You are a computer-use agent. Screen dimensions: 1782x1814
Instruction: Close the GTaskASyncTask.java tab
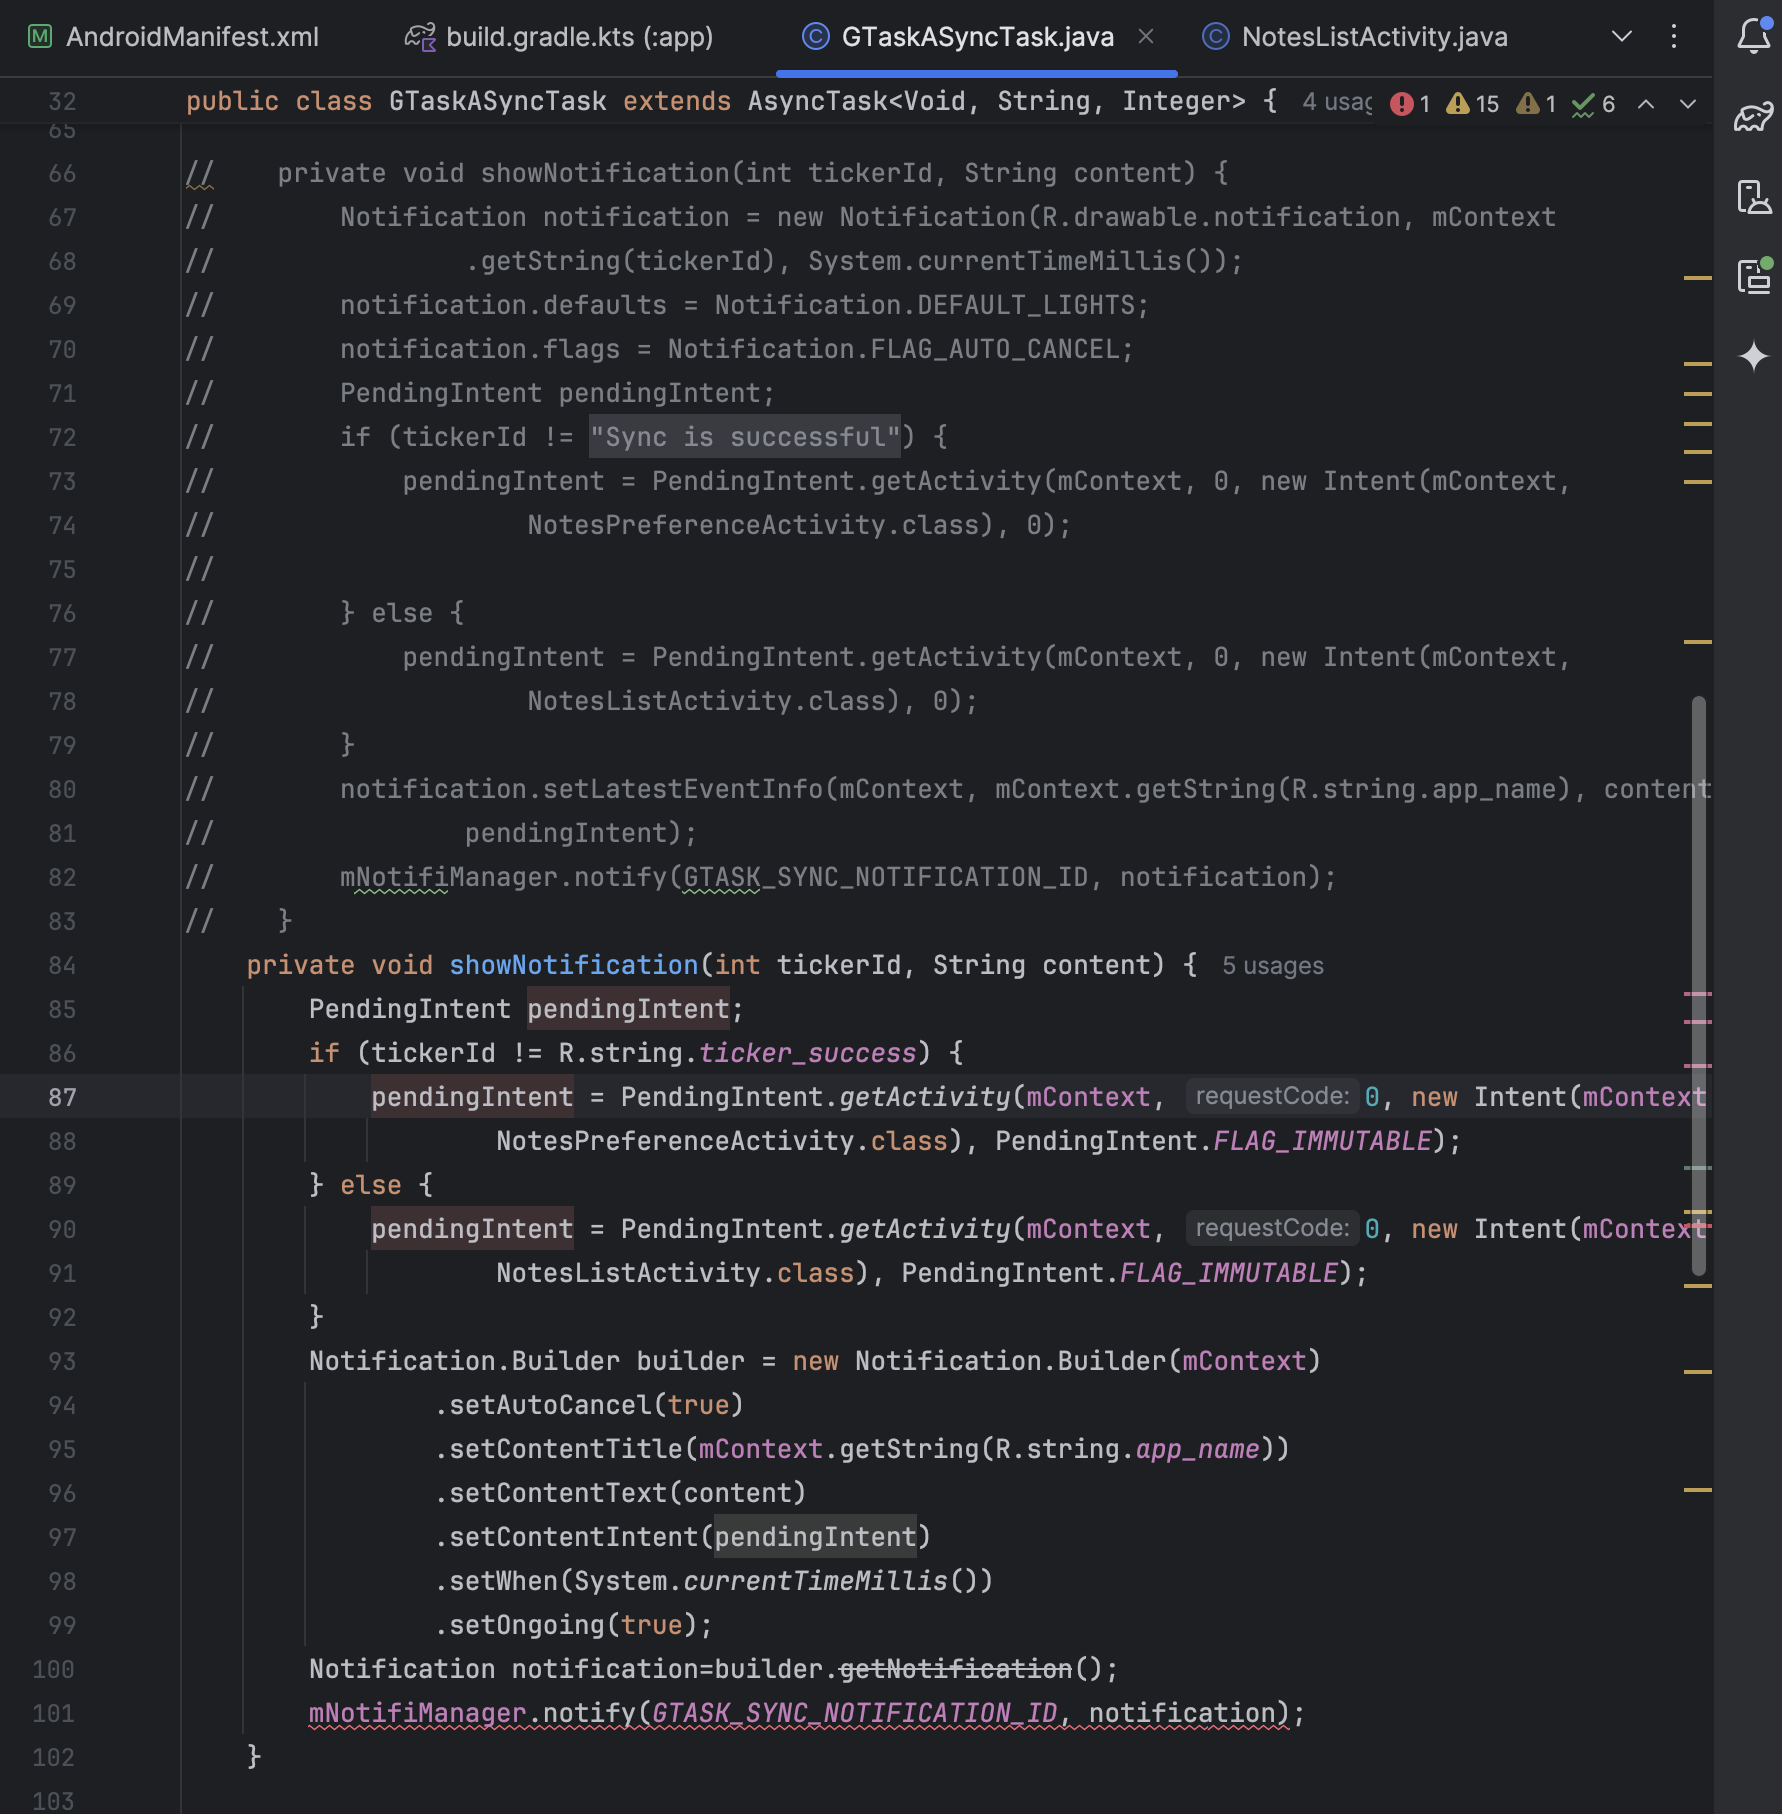click(1146, 37)
